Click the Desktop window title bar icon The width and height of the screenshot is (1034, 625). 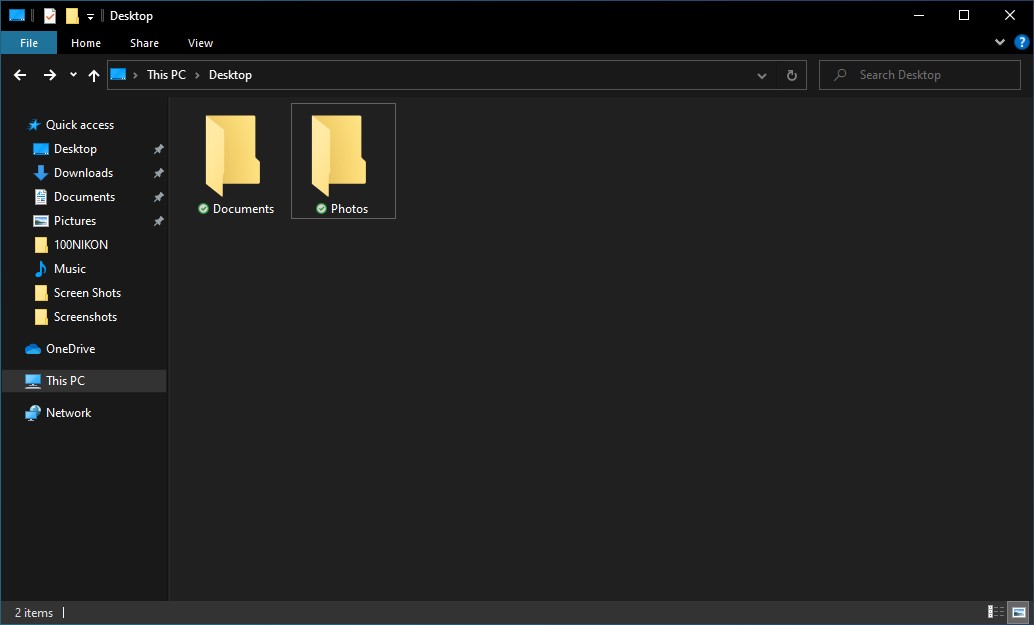pos(17,16)
